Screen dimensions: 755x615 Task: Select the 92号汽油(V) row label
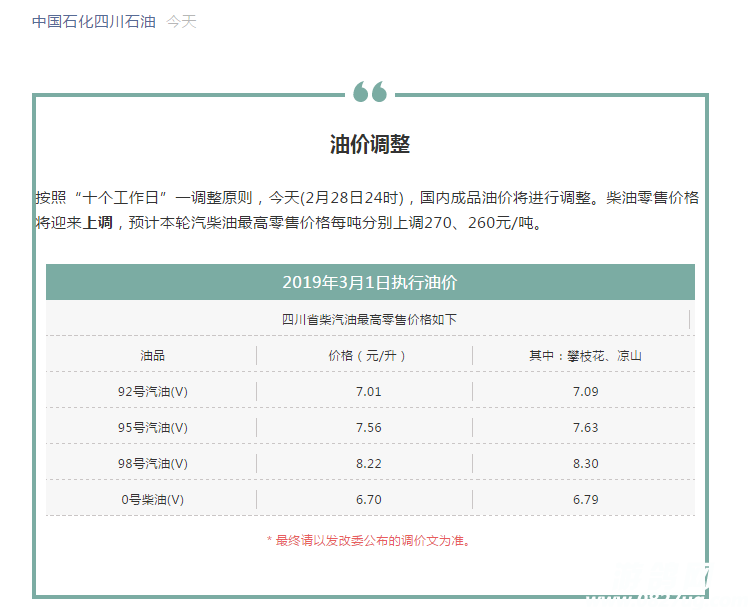coord(152,392)
